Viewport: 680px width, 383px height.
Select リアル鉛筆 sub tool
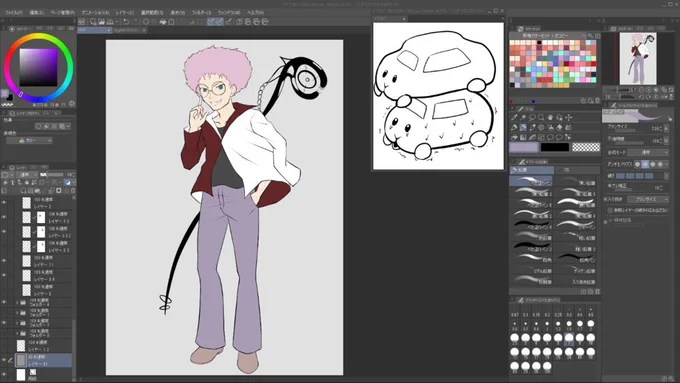[532, 271]
